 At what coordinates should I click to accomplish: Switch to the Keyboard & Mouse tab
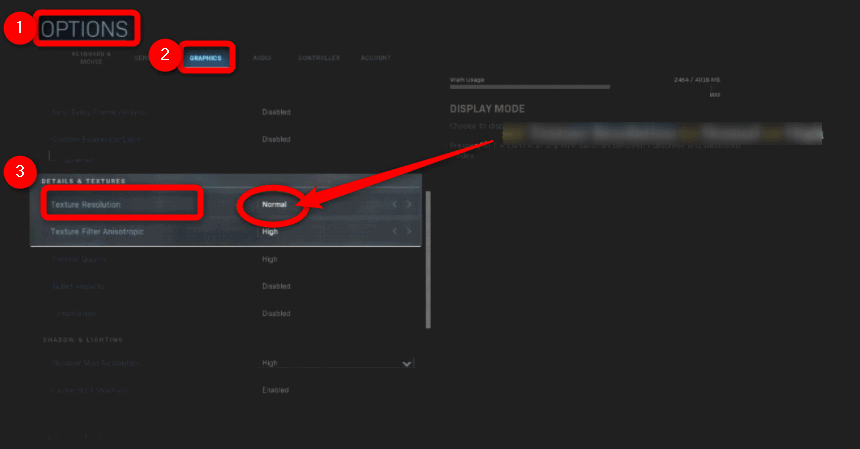[x=92, y=58]
